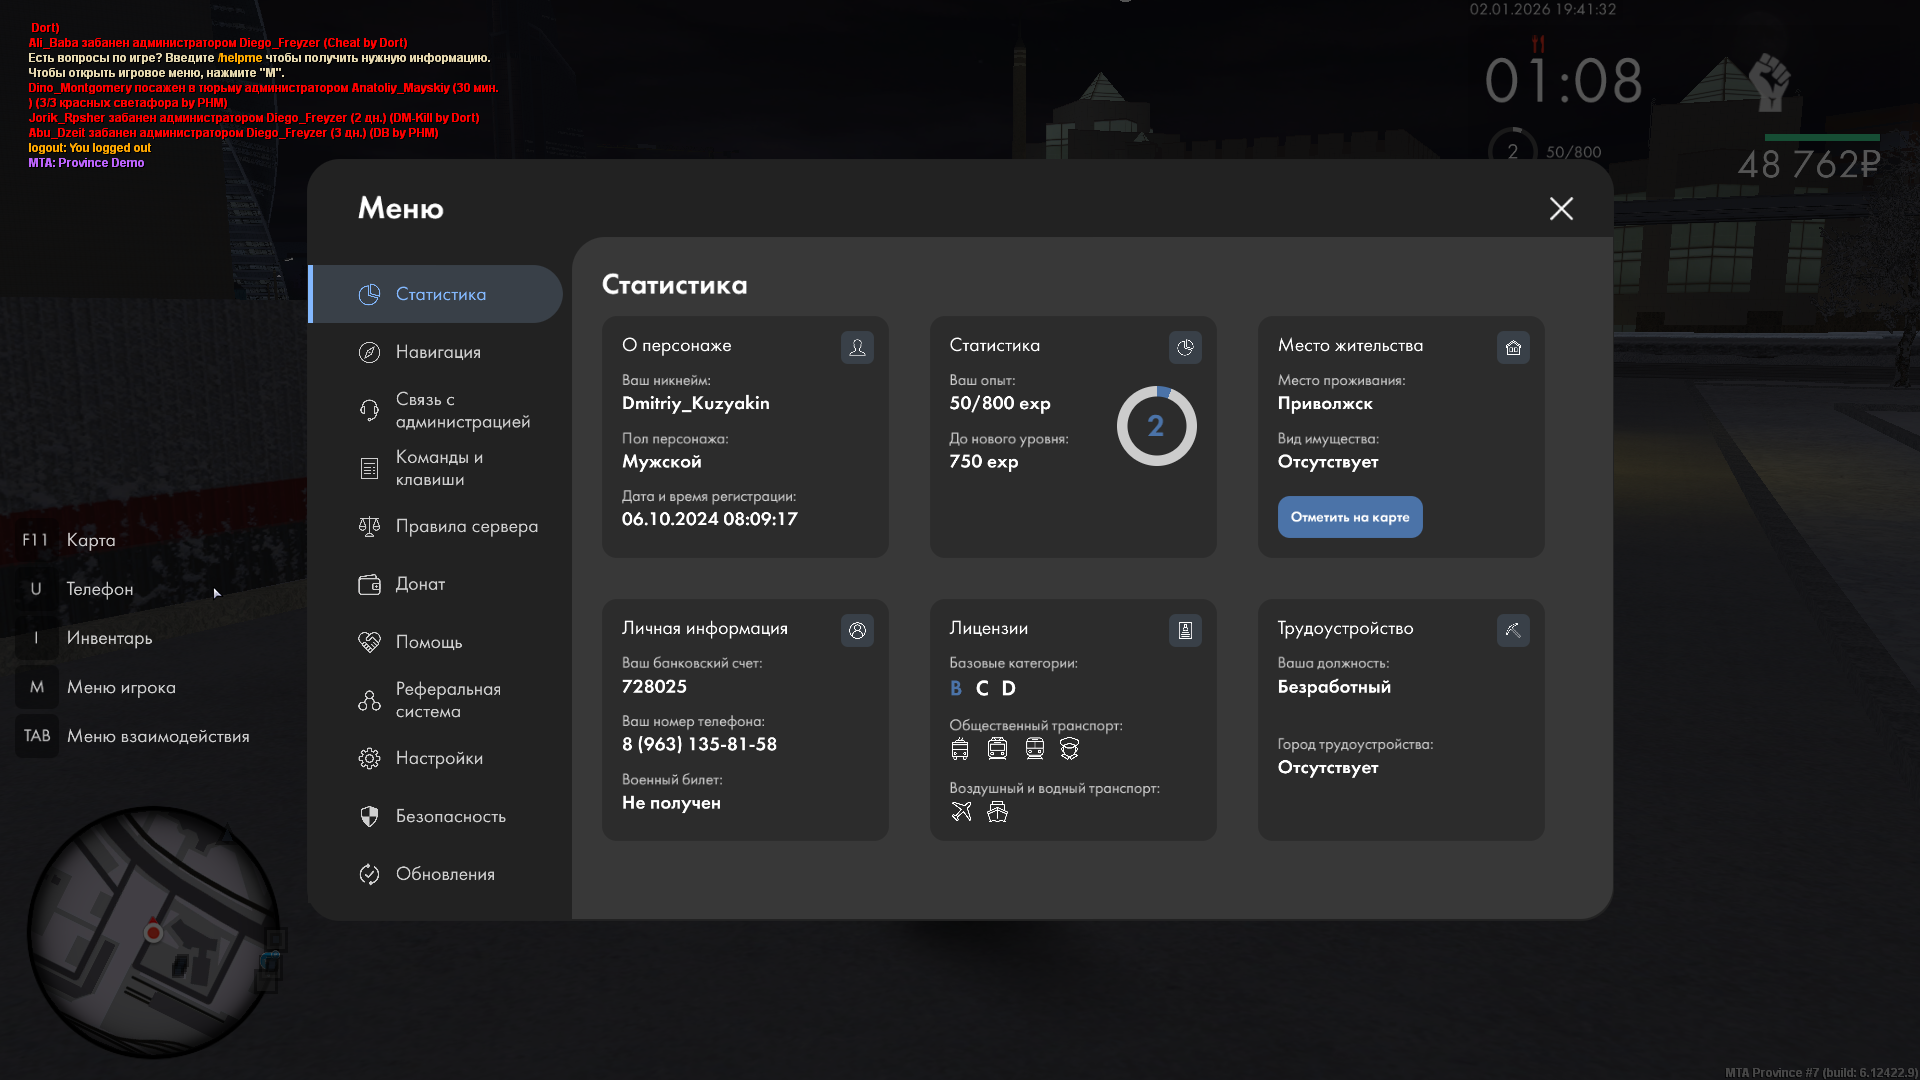Viewport: 1920px width, 1080px height.
Task: Click the user icon in Личная информация card
Action: click(857, 630)
